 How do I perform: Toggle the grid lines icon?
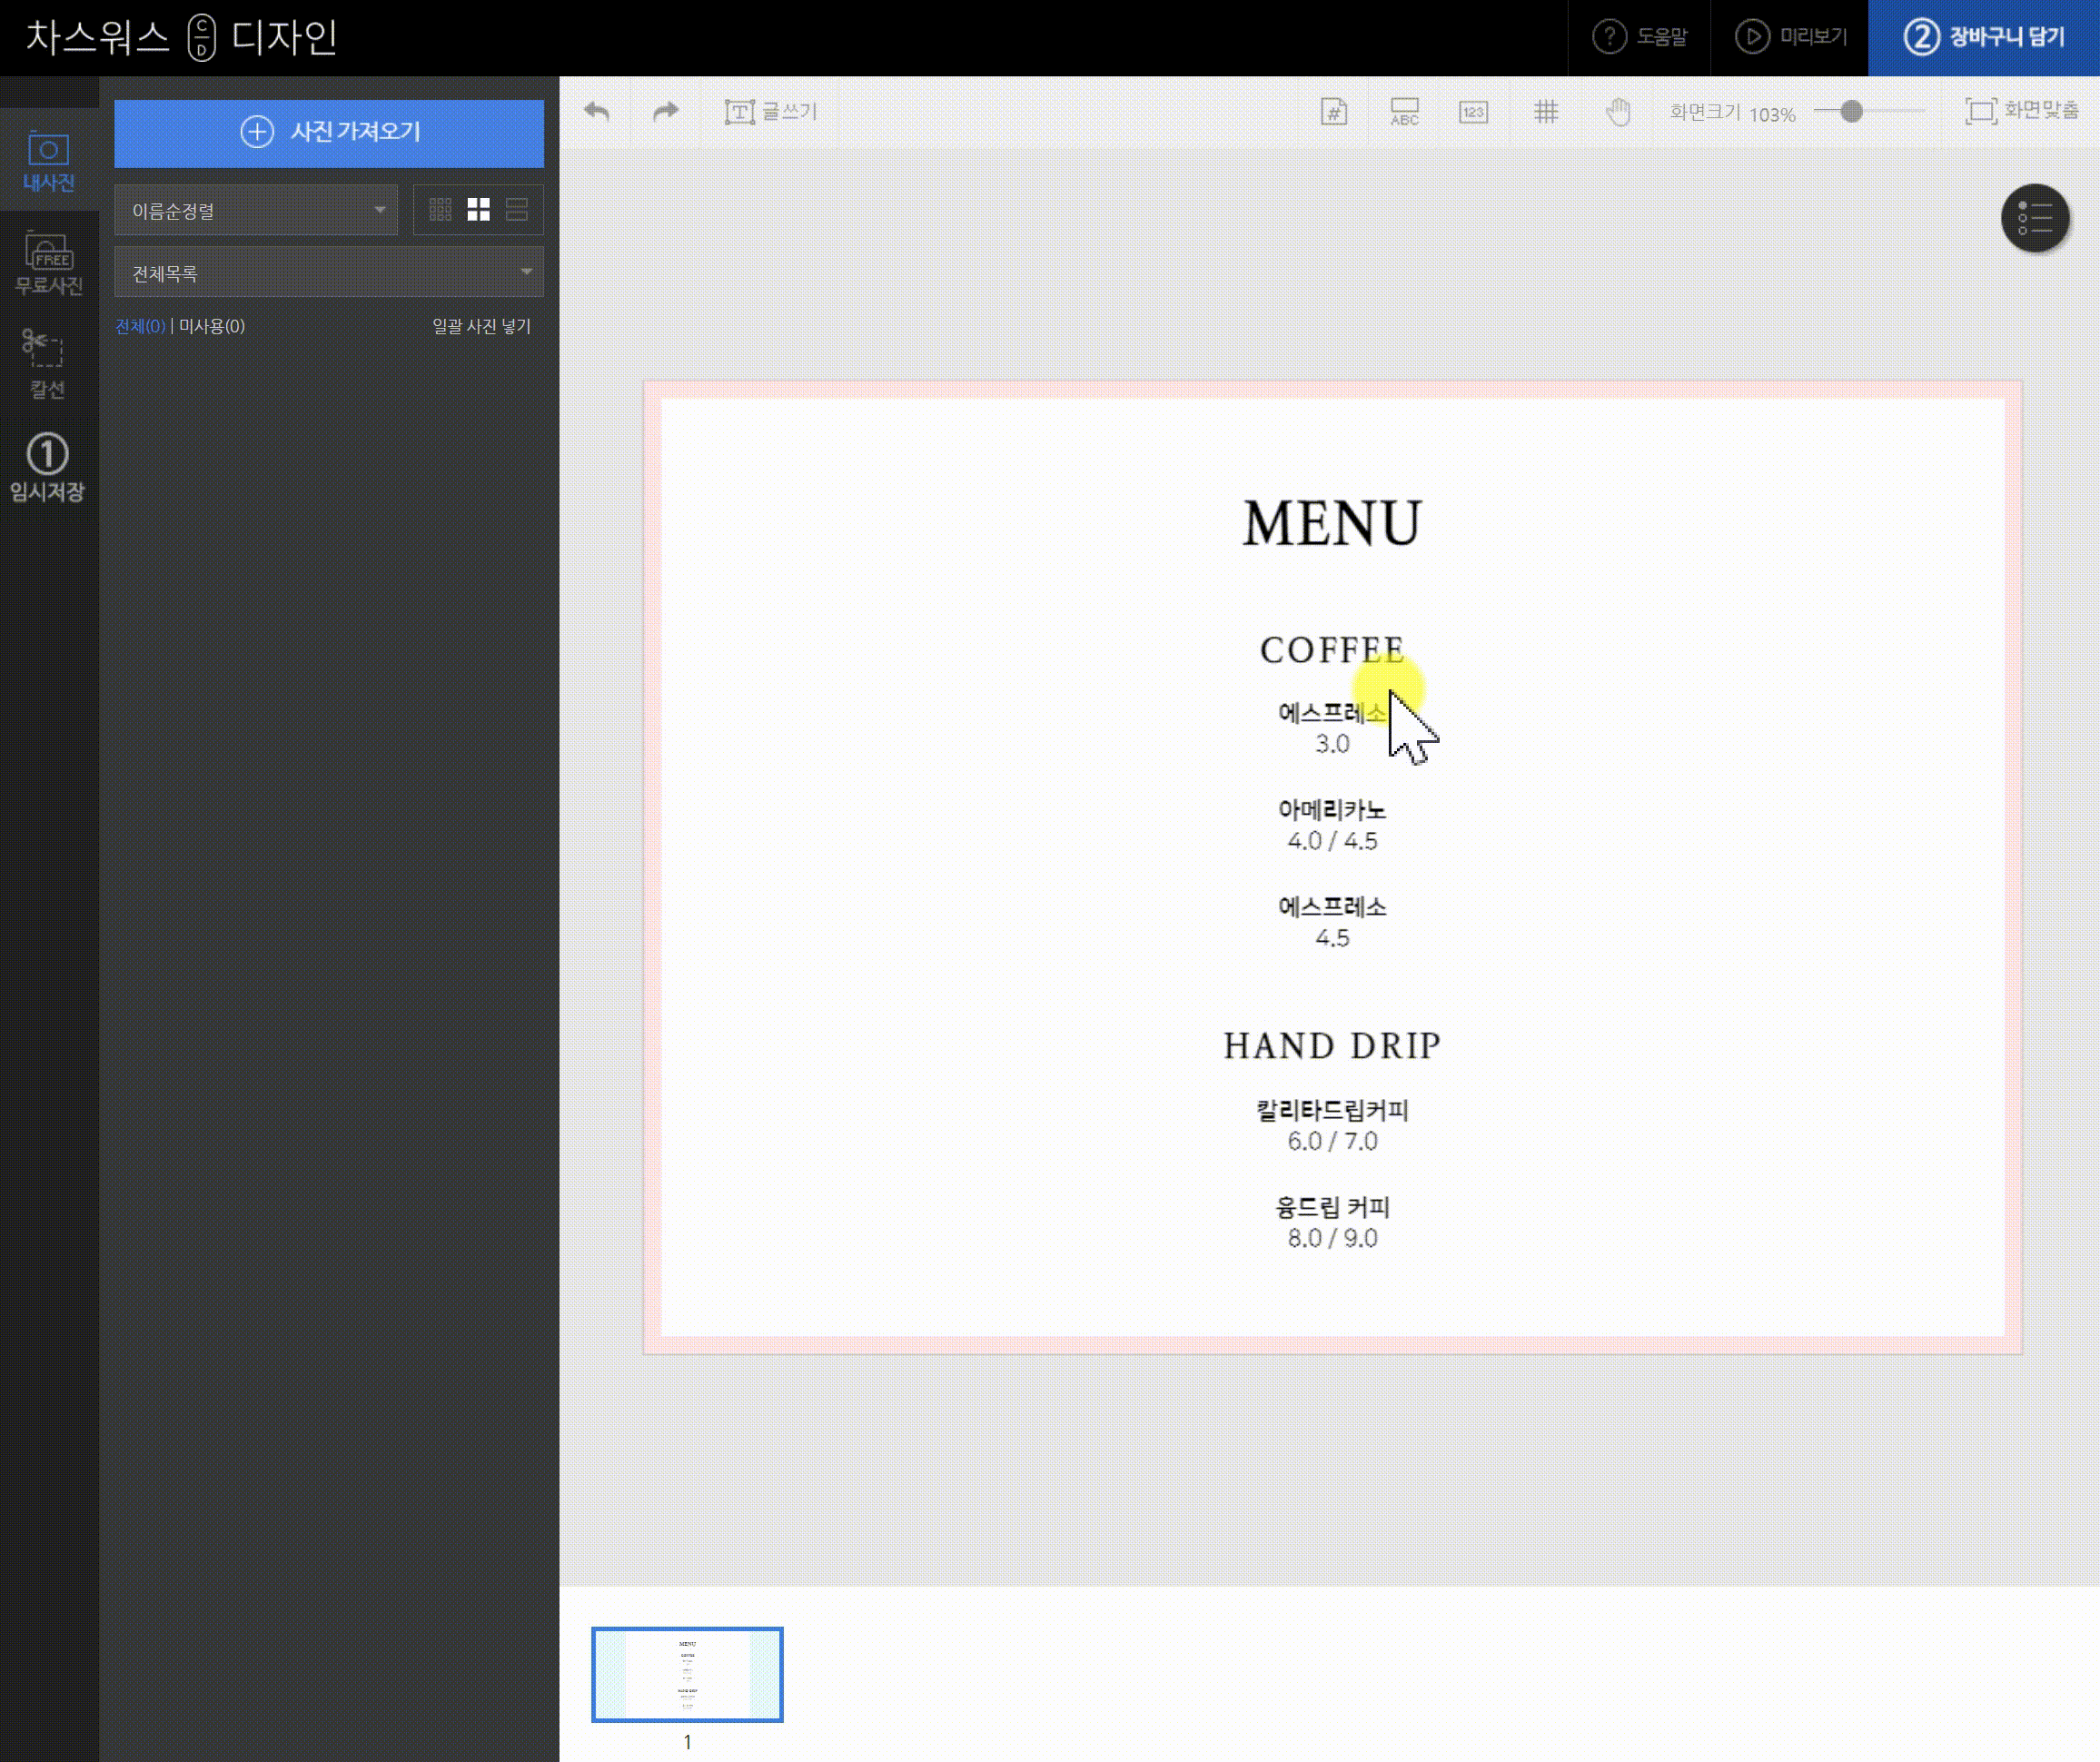[1546, 111]
